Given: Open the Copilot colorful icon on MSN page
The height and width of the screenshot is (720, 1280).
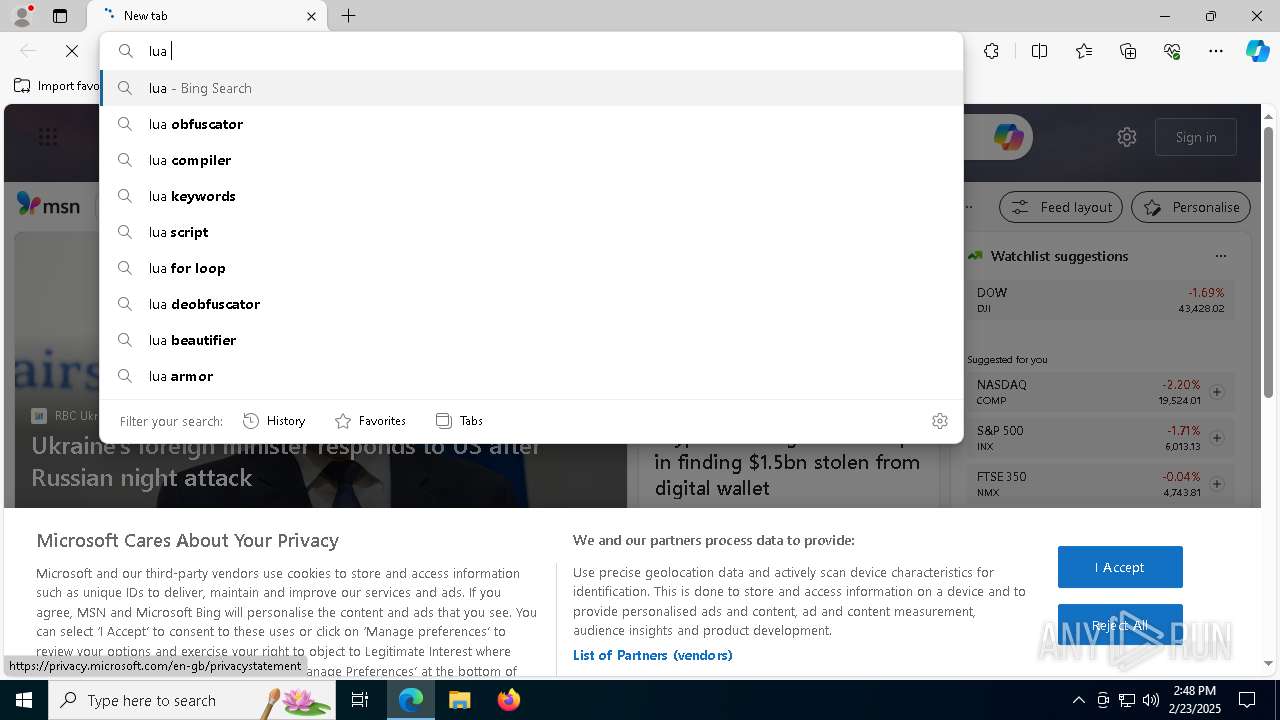Looking at the screenshot, I should point(1008,137).
